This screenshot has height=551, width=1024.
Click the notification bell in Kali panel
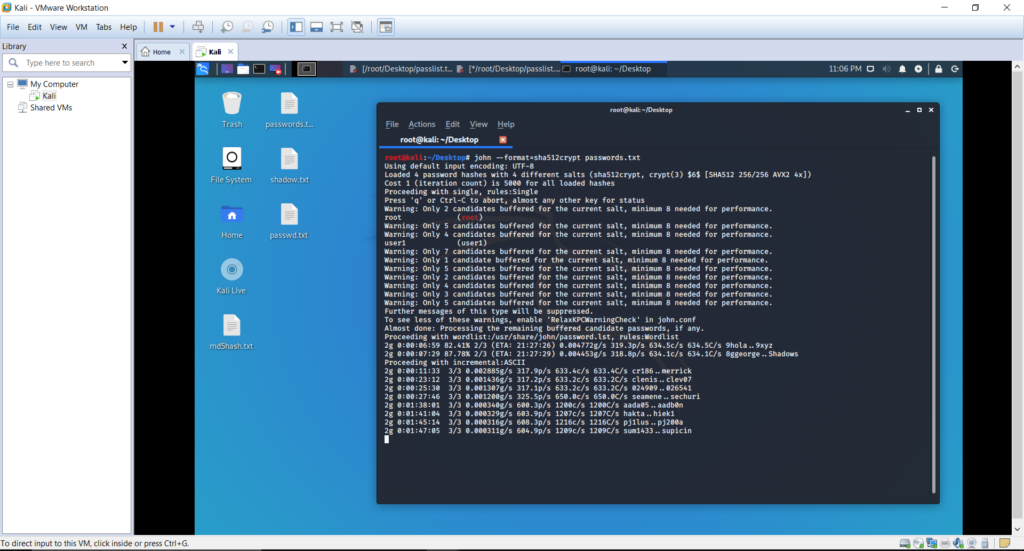pyautogui.click(x=902, y=69)
